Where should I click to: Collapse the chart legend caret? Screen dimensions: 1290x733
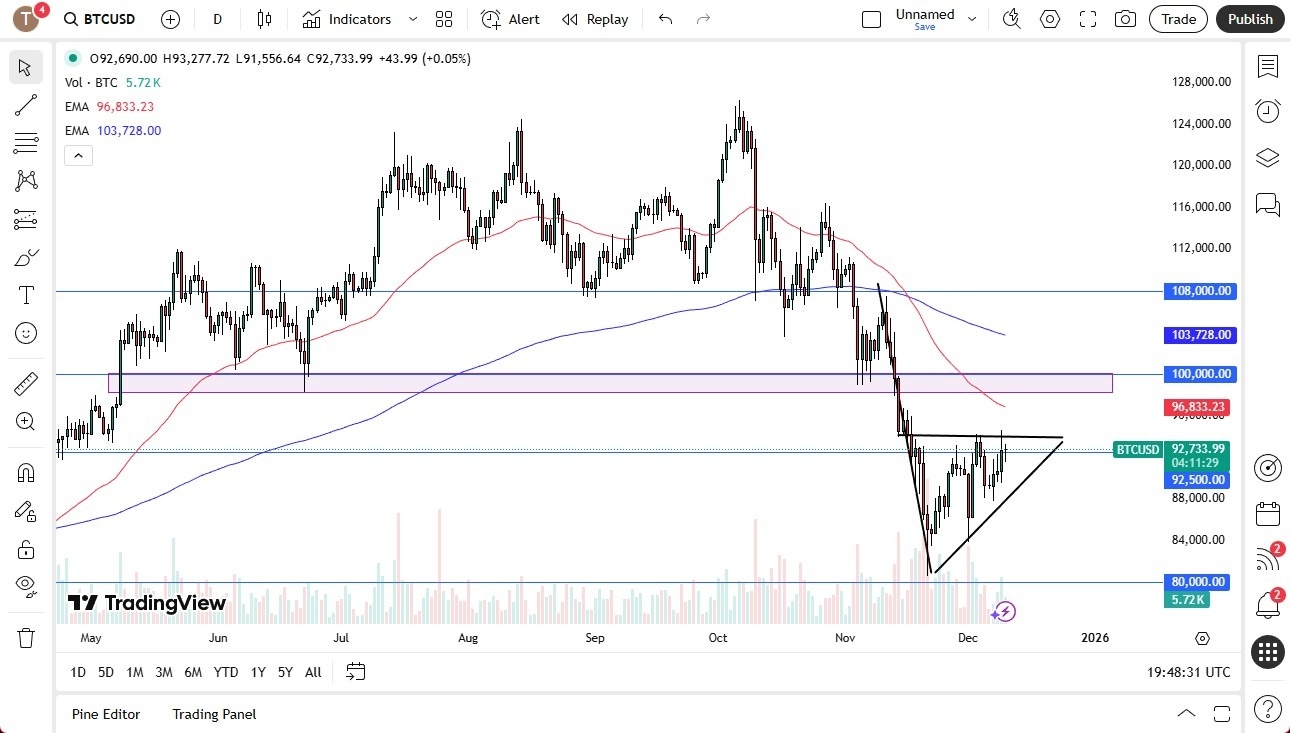pyautogui.click(x=78, y=155)
